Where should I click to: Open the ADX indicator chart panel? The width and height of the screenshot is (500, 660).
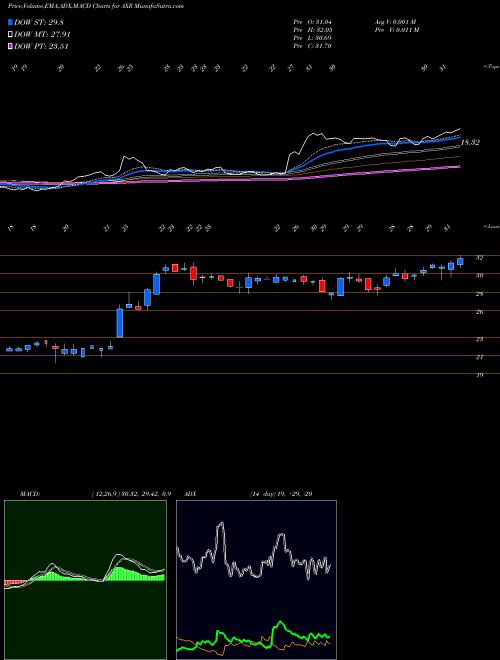pyautogui.click(x=256, y=580)
